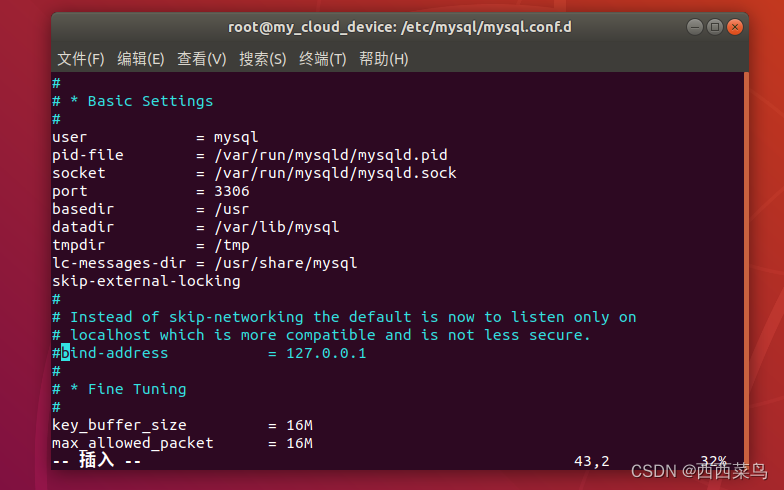Viewport: 784px width, 490px height.
Task: Click the tmpdir value /tmp
Action: pos(232,245)
